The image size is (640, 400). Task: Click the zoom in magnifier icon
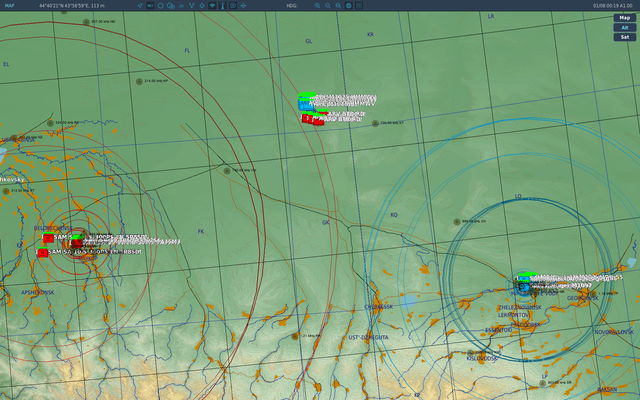point(317,6)
